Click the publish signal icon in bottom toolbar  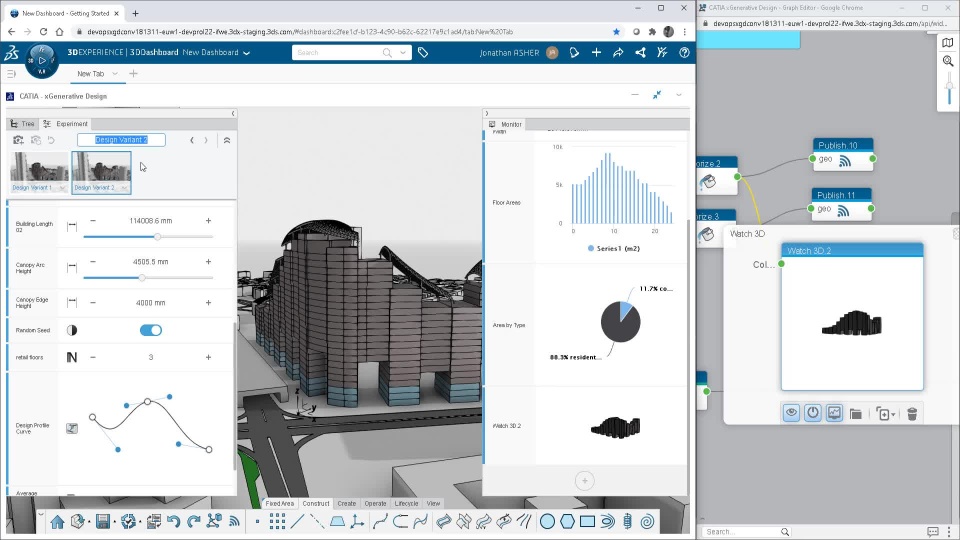pos(234,522)
